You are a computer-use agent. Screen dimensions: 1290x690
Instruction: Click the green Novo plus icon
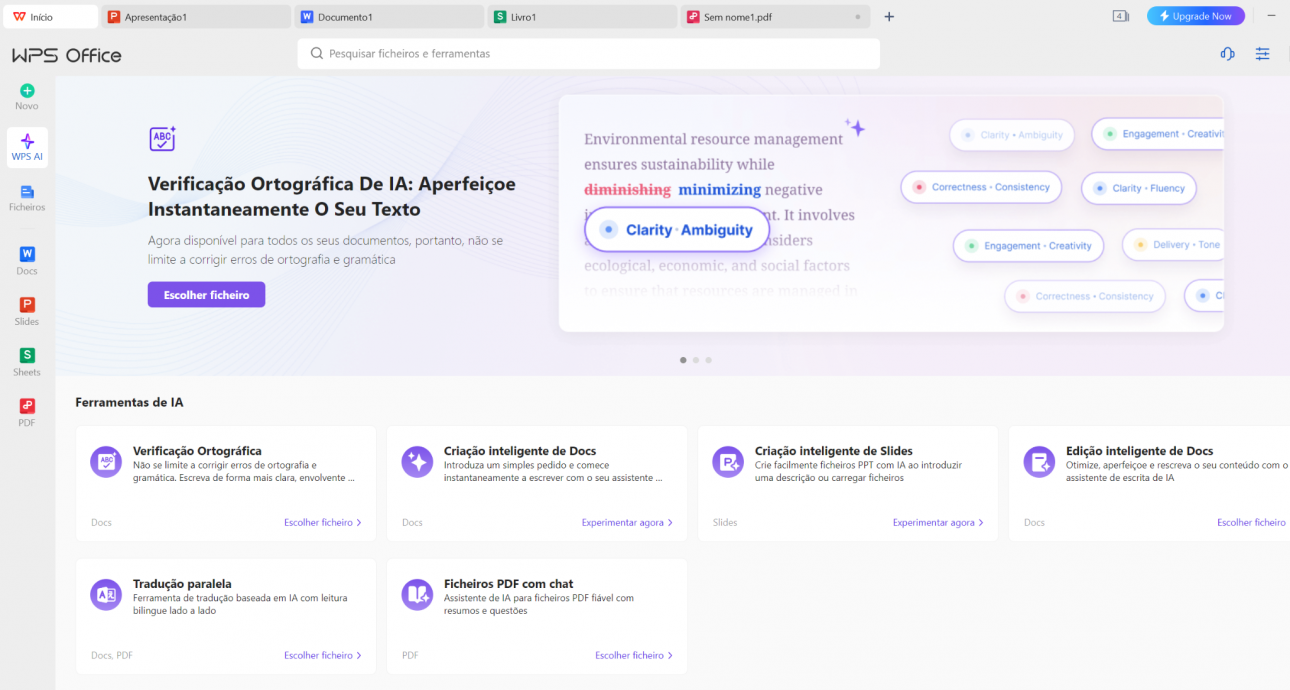point(27,91)
